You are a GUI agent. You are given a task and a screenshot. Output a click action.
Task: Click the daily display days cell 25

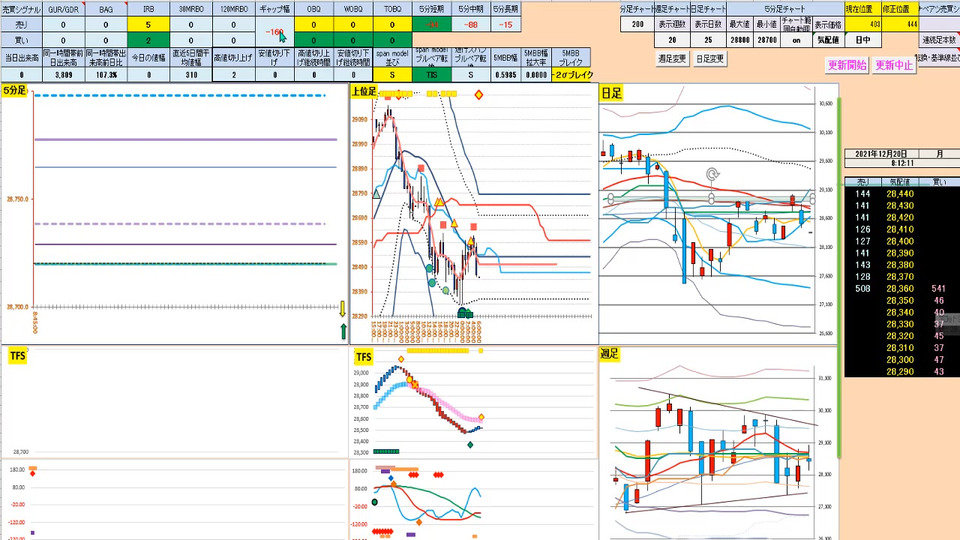(x=708, y=40)
